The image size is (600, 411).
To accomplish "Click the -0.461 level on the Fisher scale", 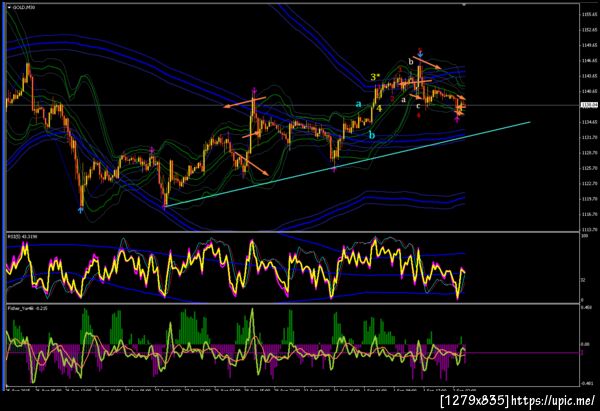I will 587,383.
